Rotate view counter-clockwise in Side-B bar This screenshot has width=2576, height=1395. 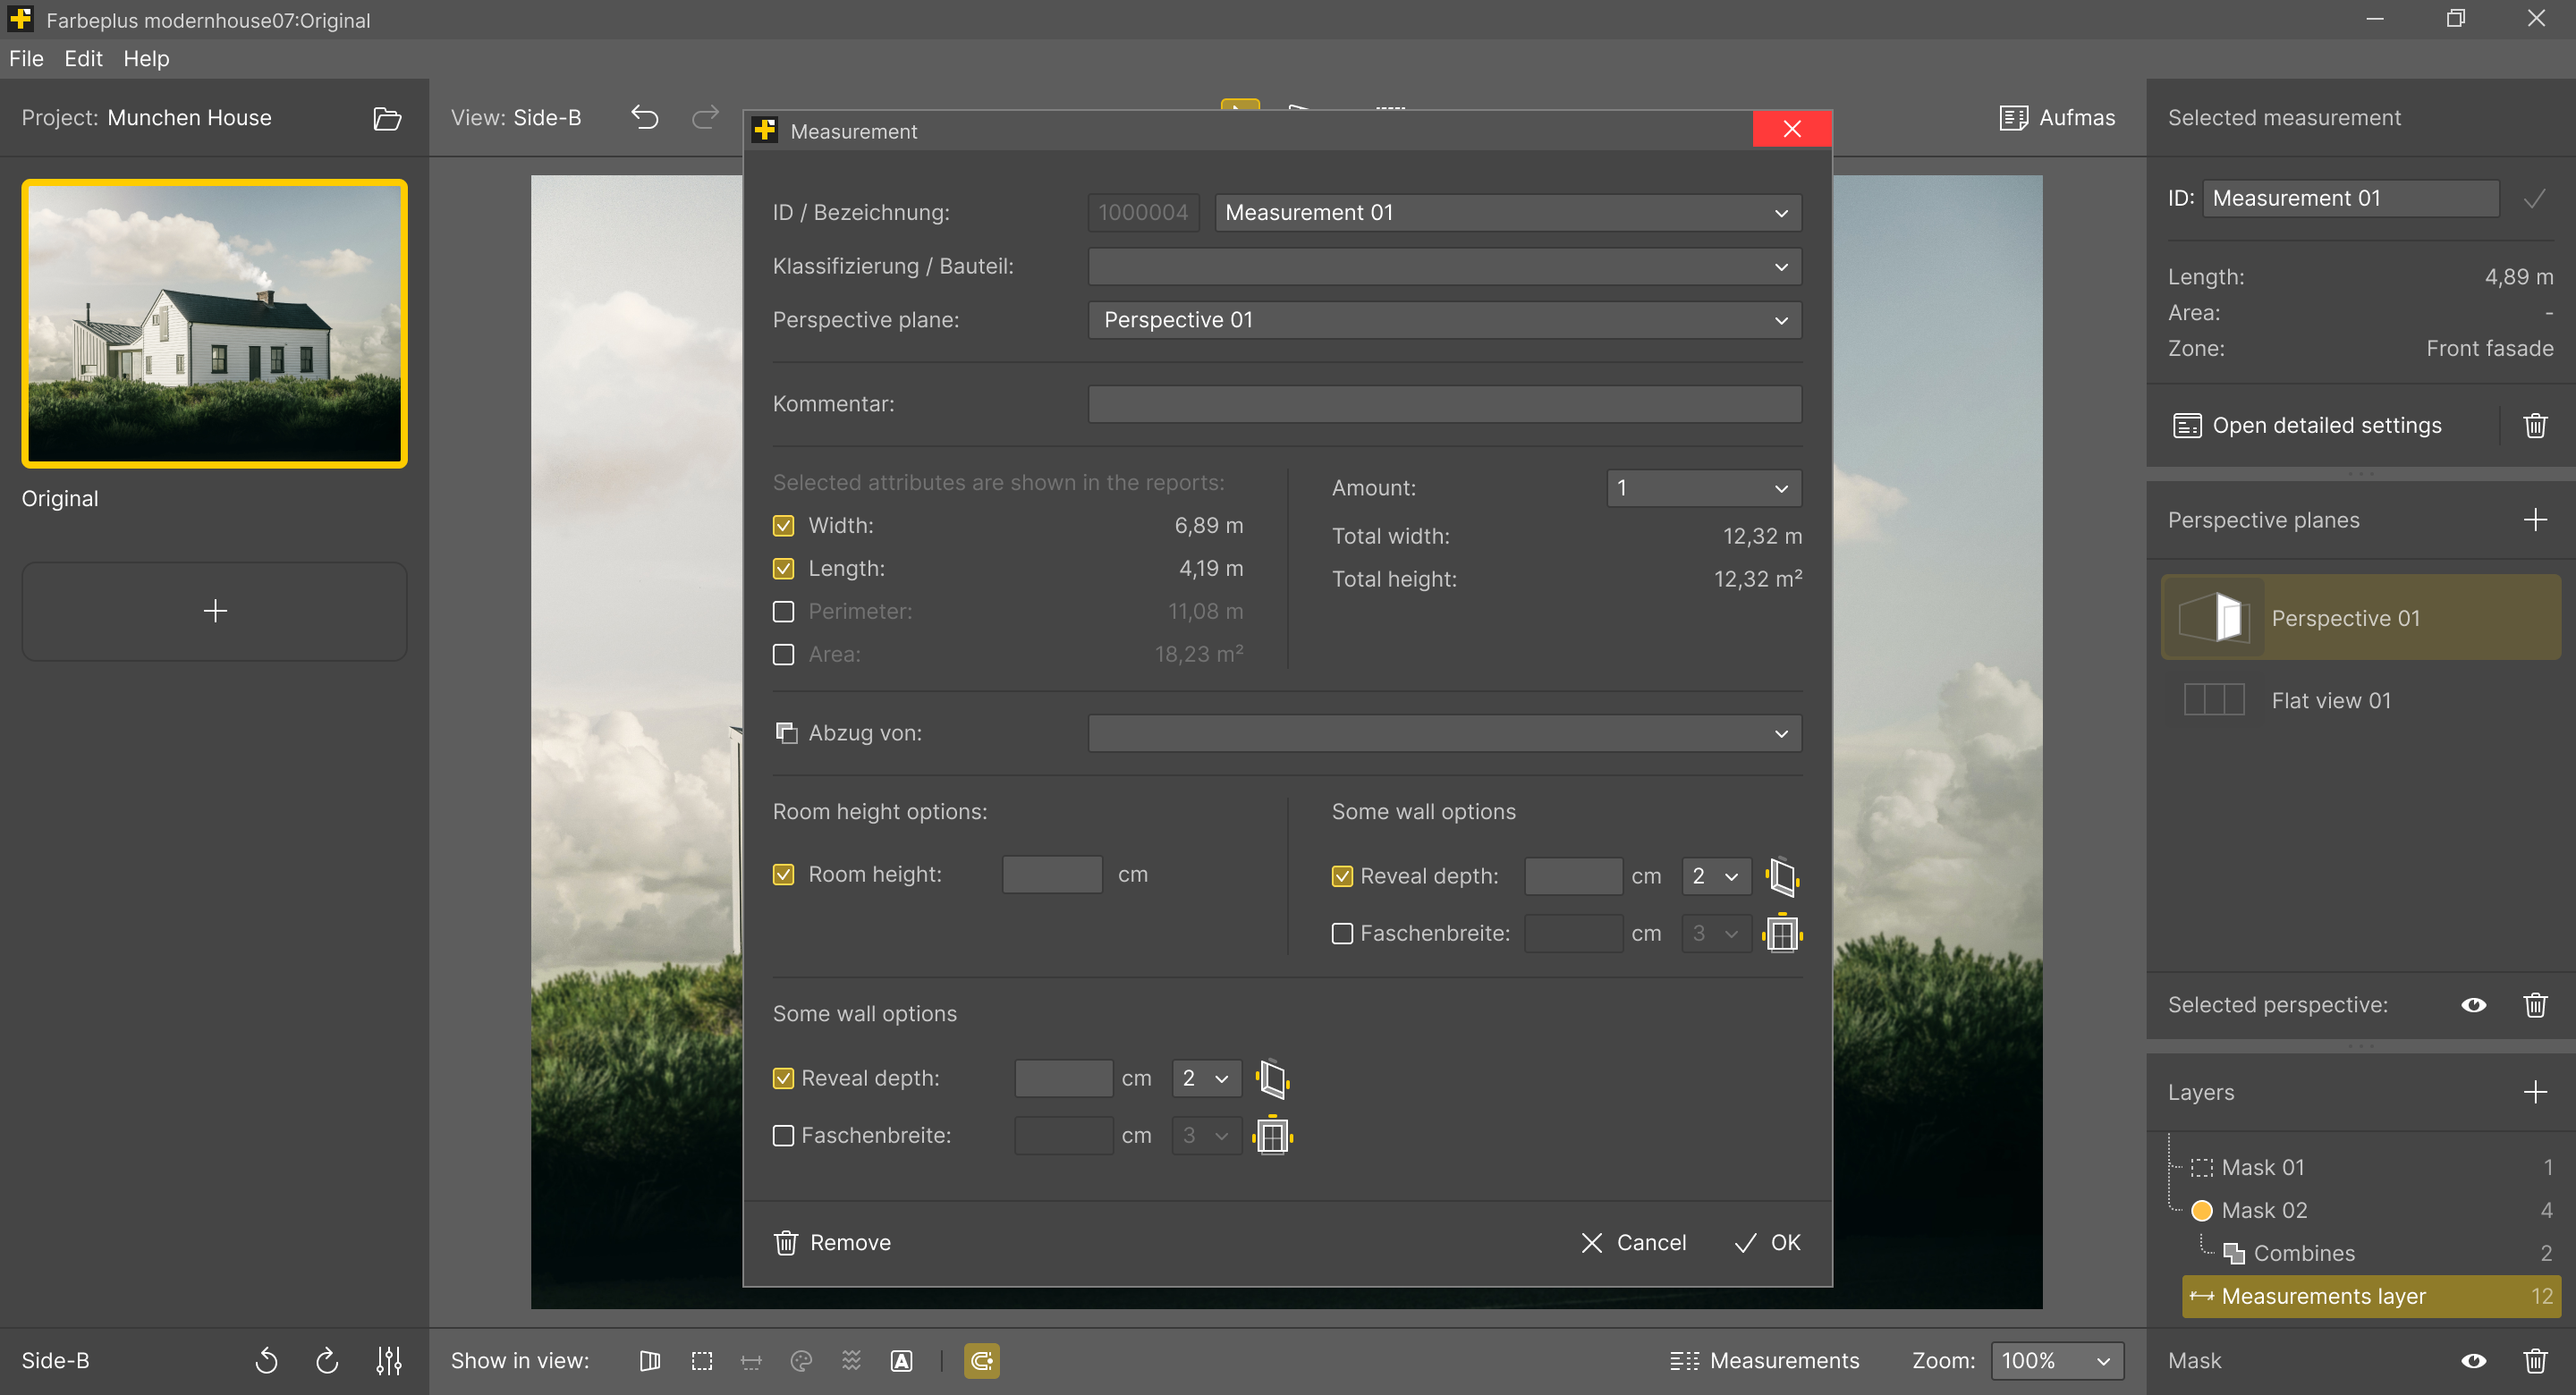click(x=266, y=1361)
